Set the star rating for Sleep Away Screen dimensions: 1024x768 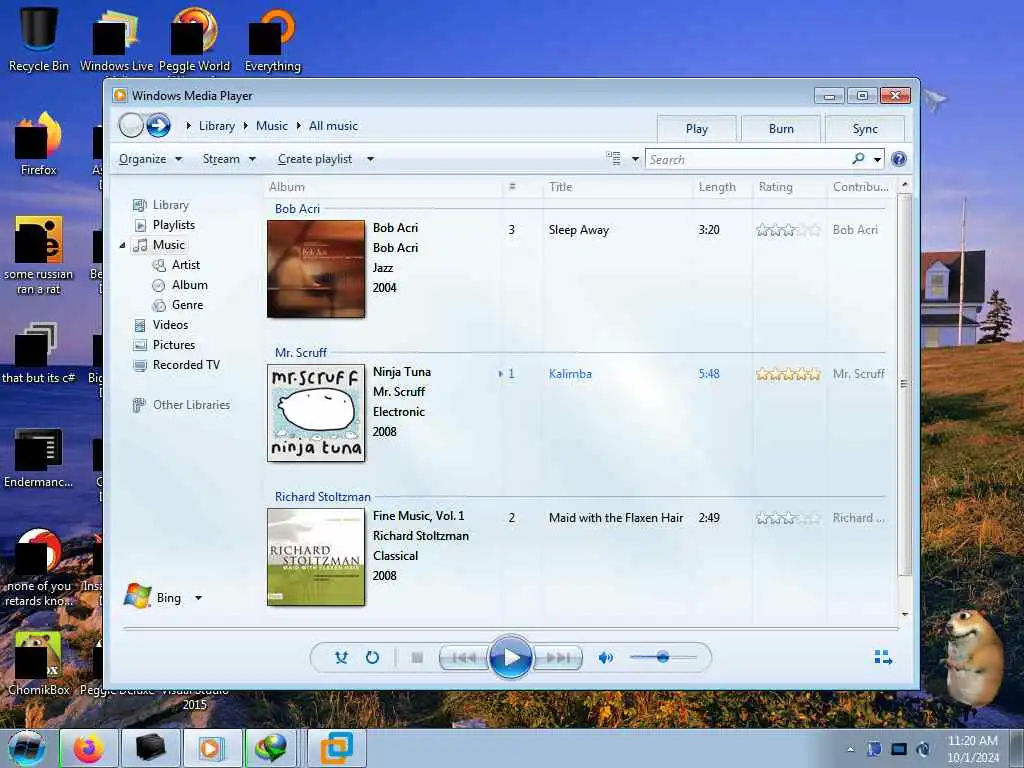(788, 230)
